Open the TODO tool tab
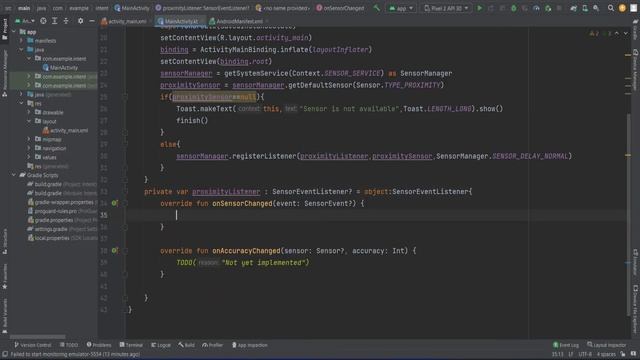 69,345
